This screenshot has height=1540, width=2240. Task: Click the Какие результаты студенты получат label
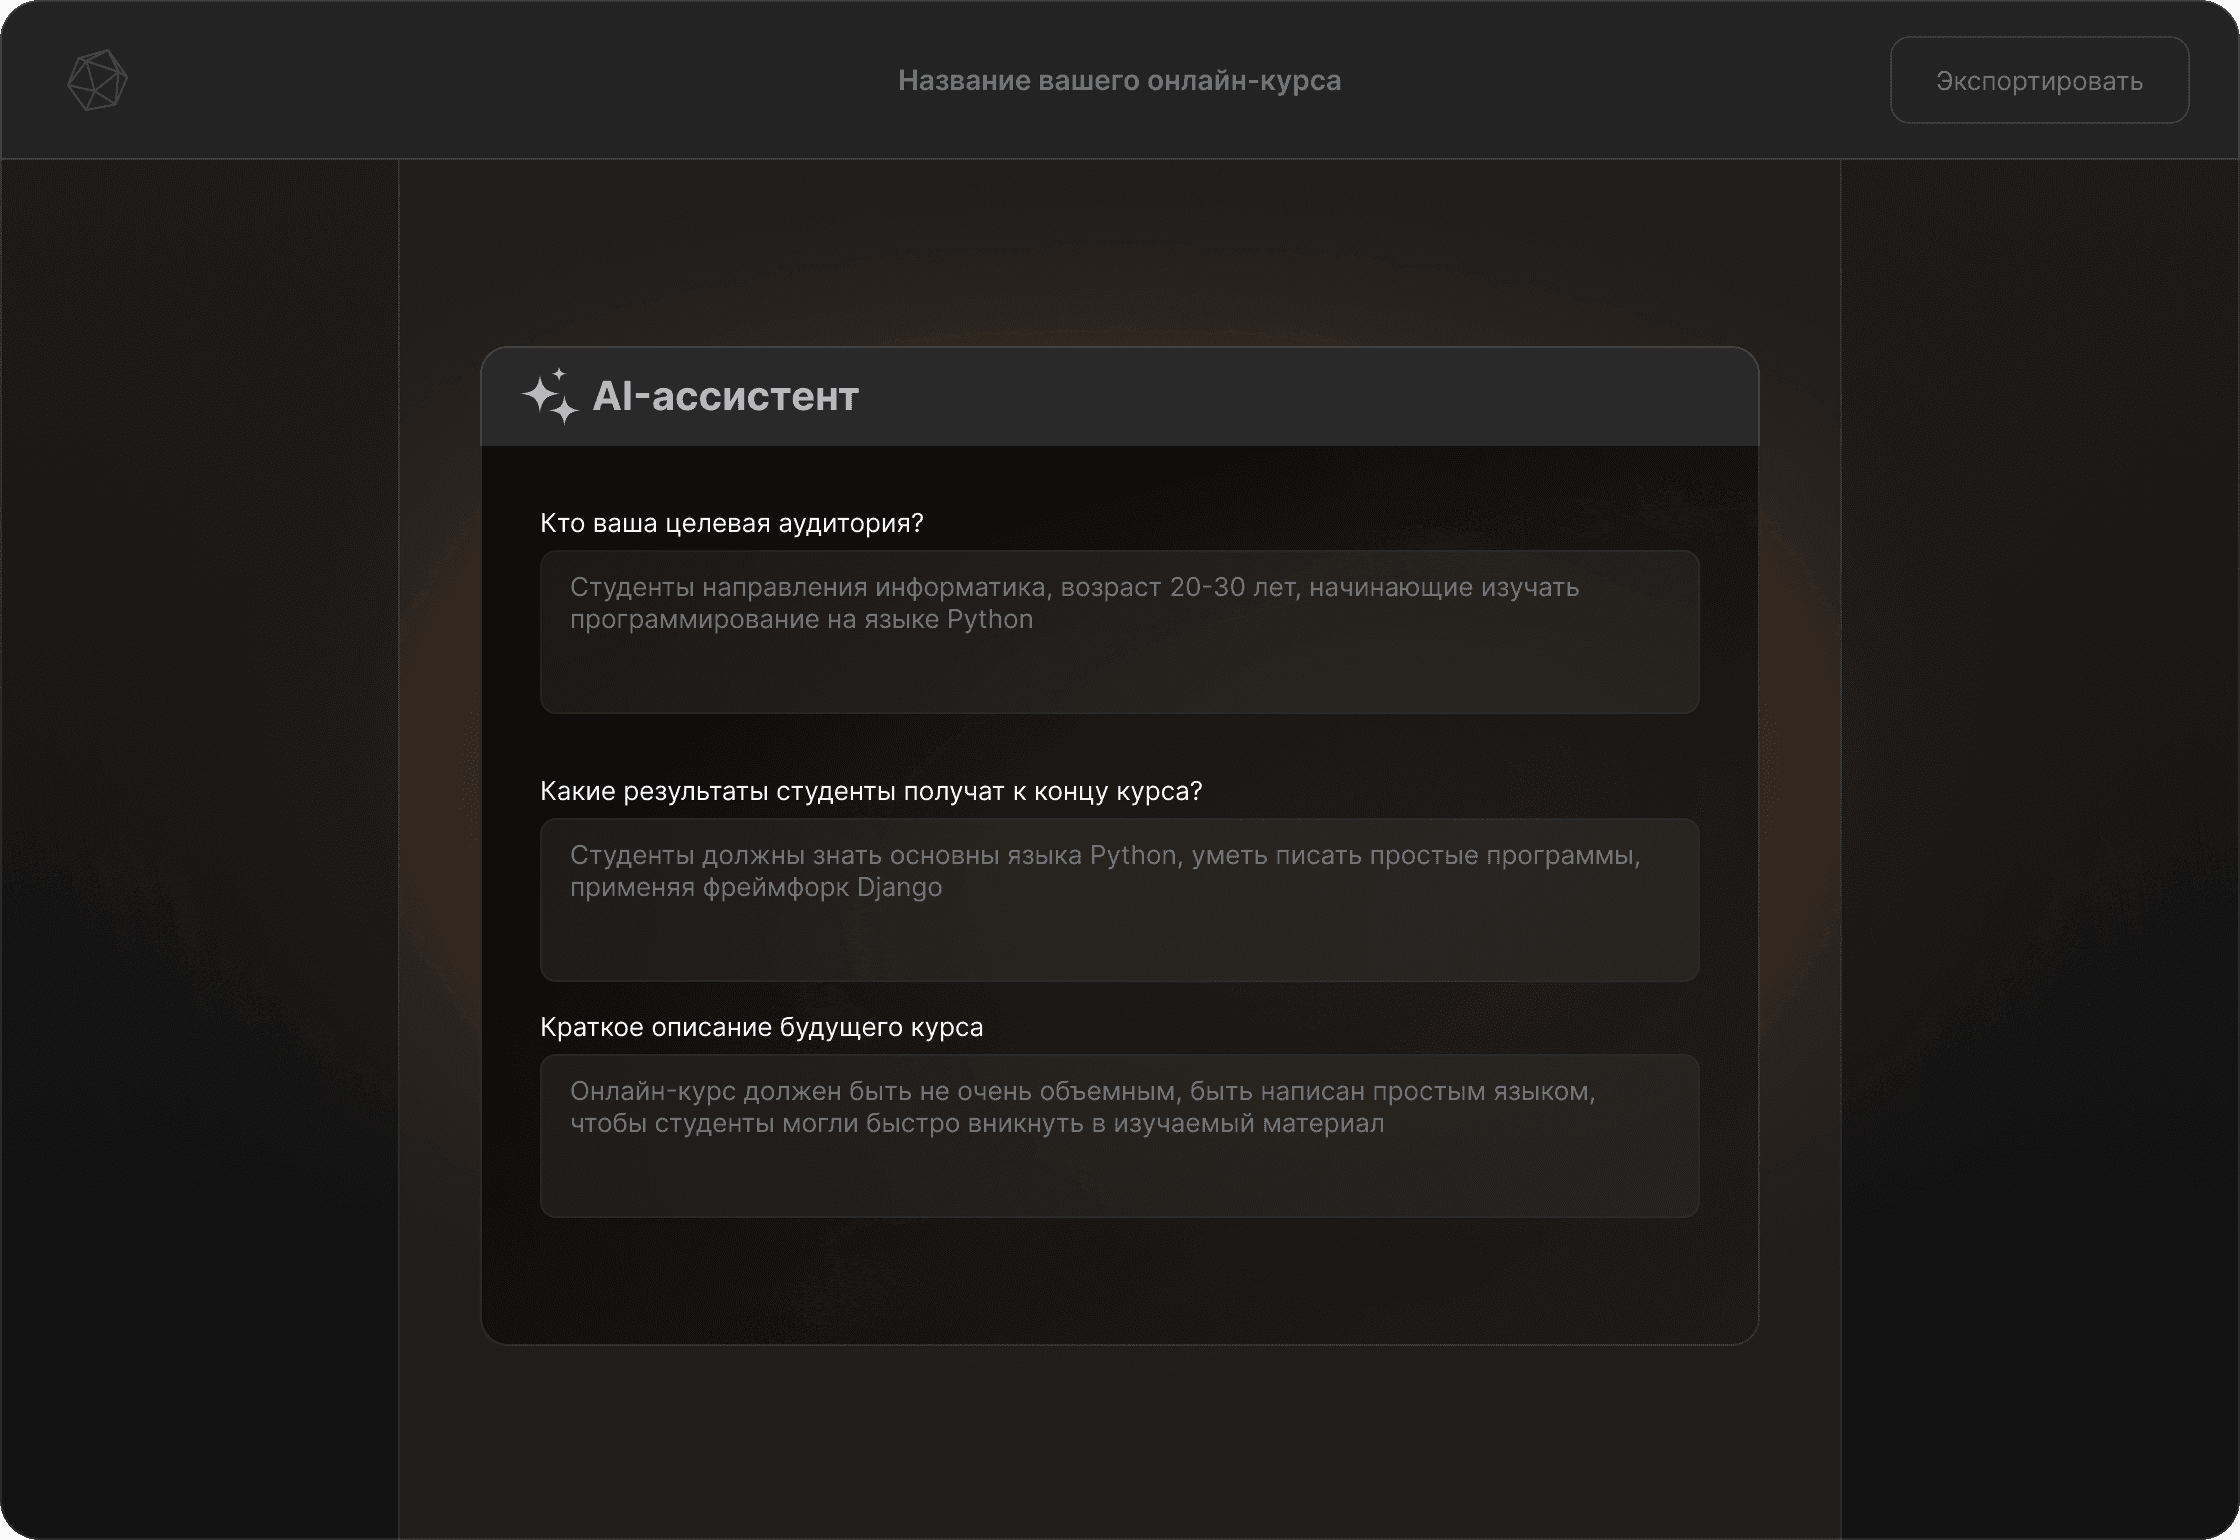pos(870,791)
